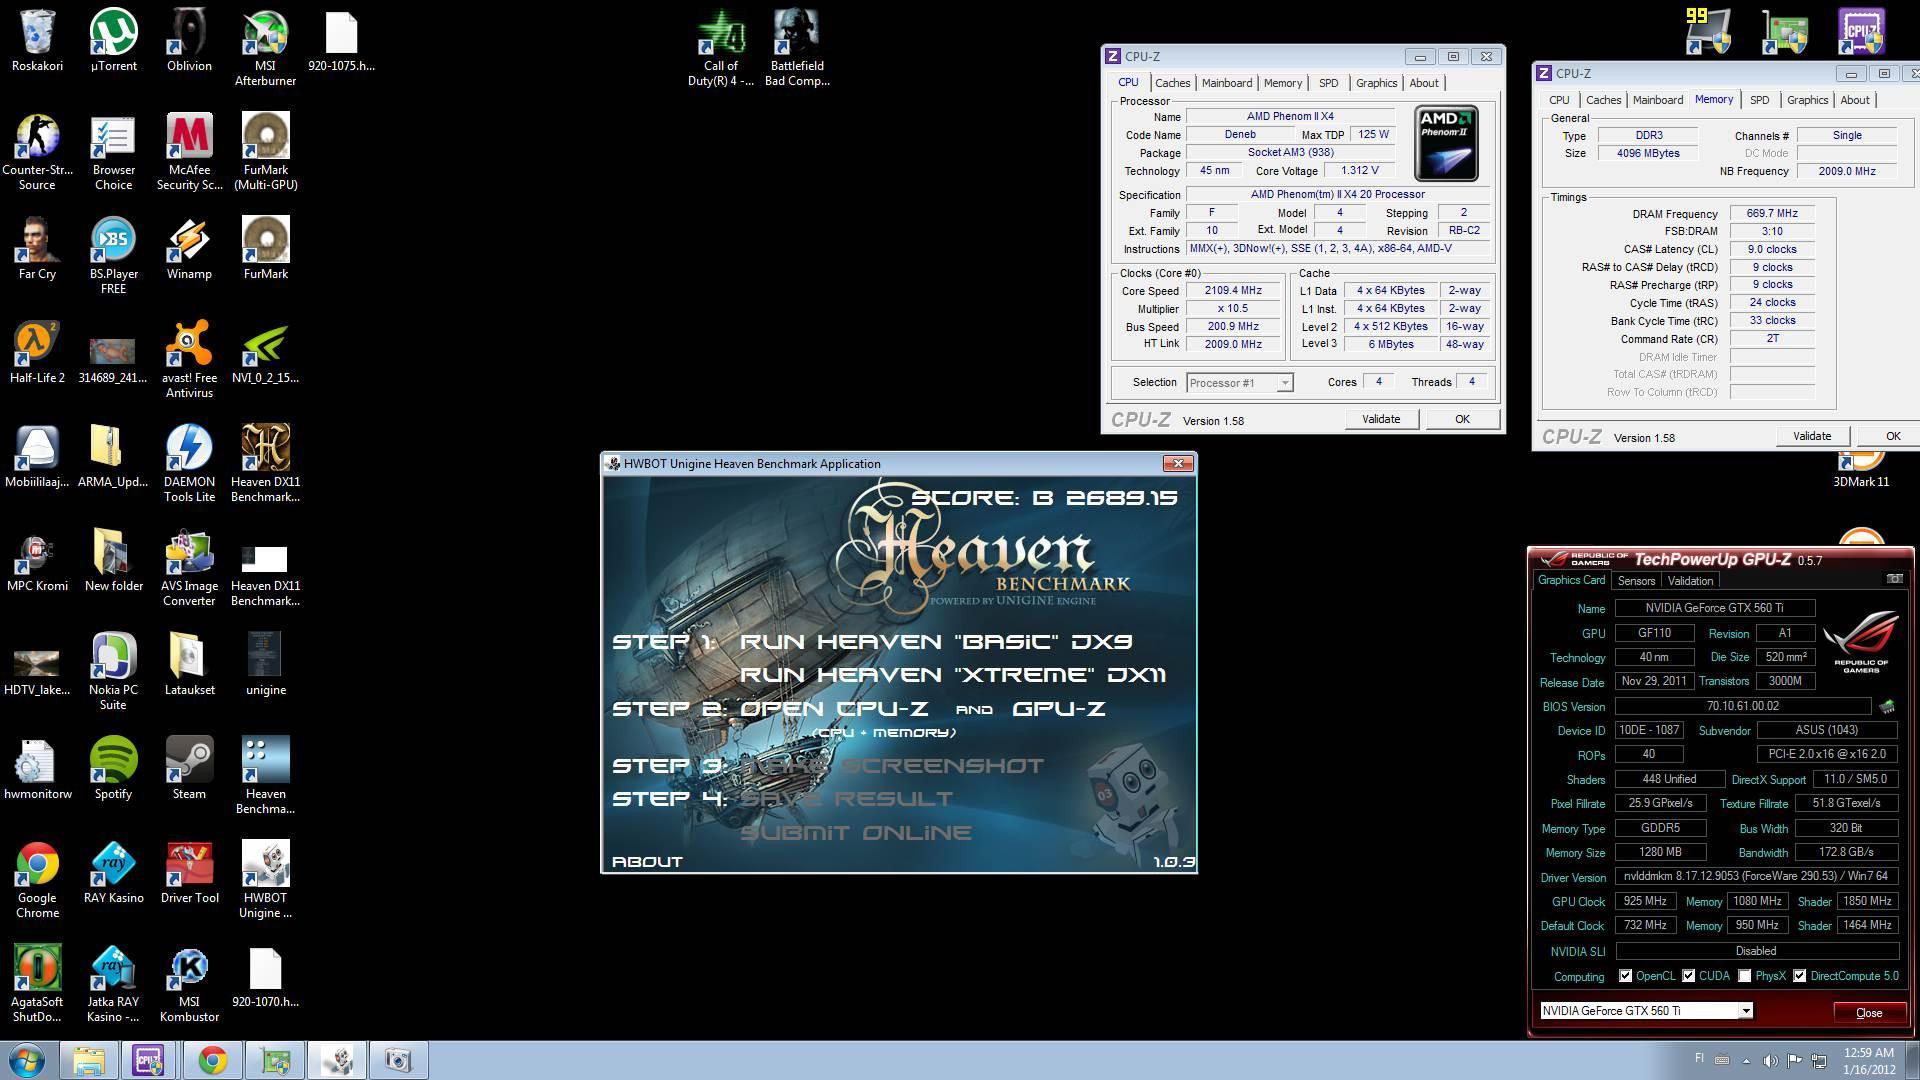Image resolution: width=1920 pixels, height=1080 pixels.
Task: Launch the MSI Afterburner shortcut
Action: click(265, 48)
